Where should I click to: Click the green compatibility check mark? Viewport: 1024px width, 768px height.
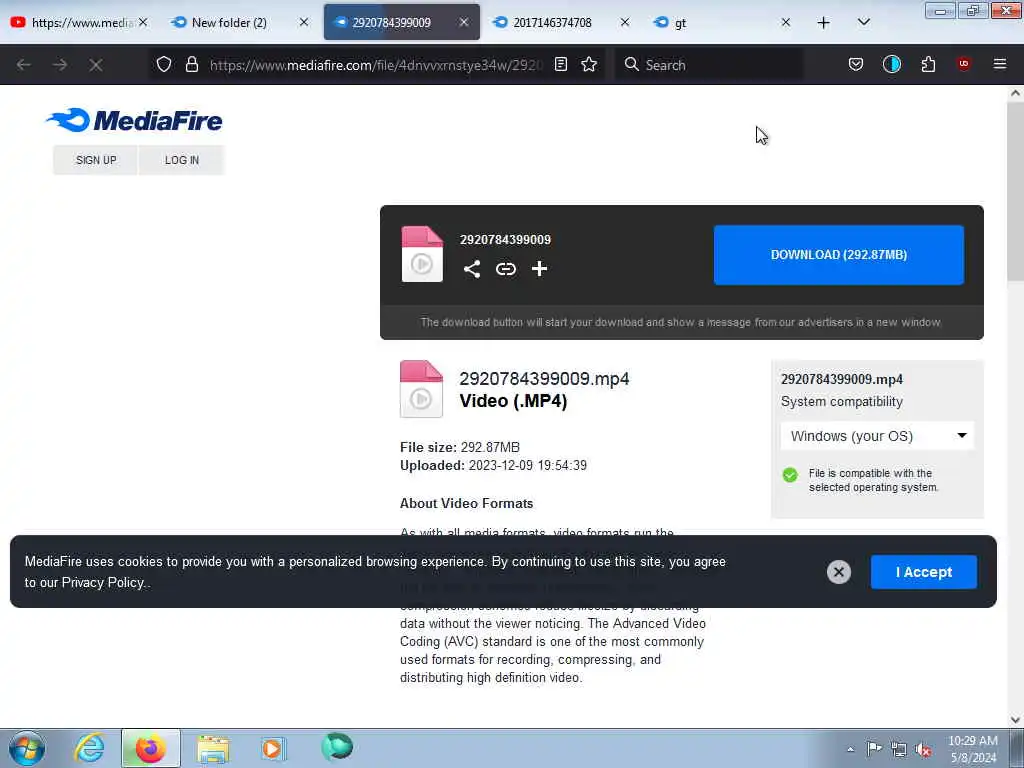pos(790,475)
